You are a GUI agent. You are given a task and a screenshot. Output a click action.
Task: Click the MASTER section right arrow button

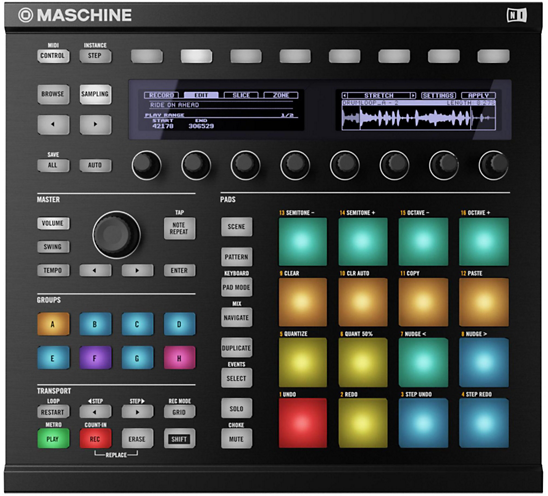pos(137,271)
